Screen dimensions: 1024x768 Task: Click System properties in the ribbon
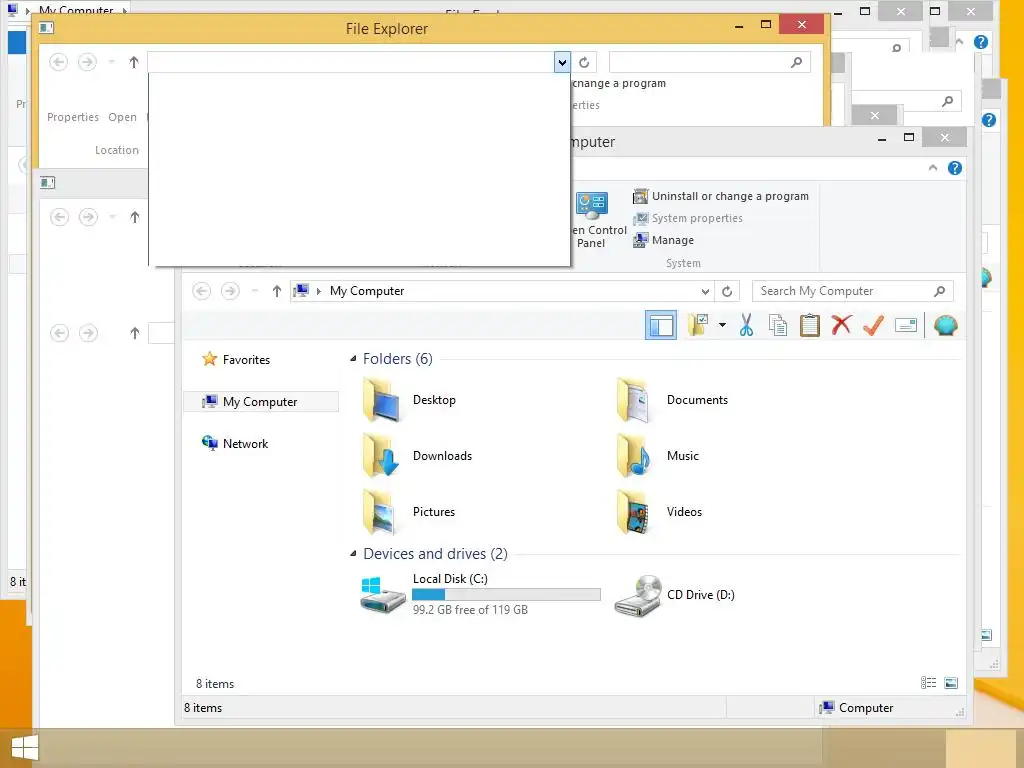pos(688,218)
